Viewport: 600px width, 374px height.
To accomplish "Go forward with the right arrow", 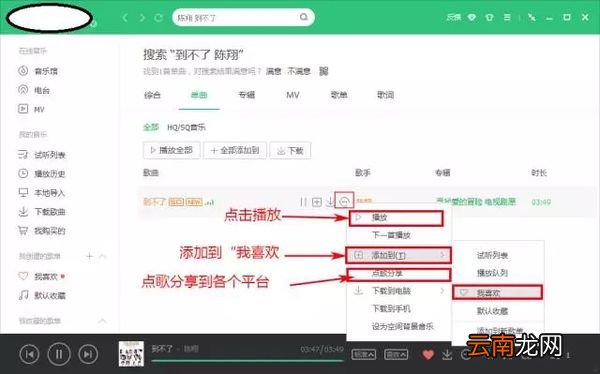I will coord(142,18).
